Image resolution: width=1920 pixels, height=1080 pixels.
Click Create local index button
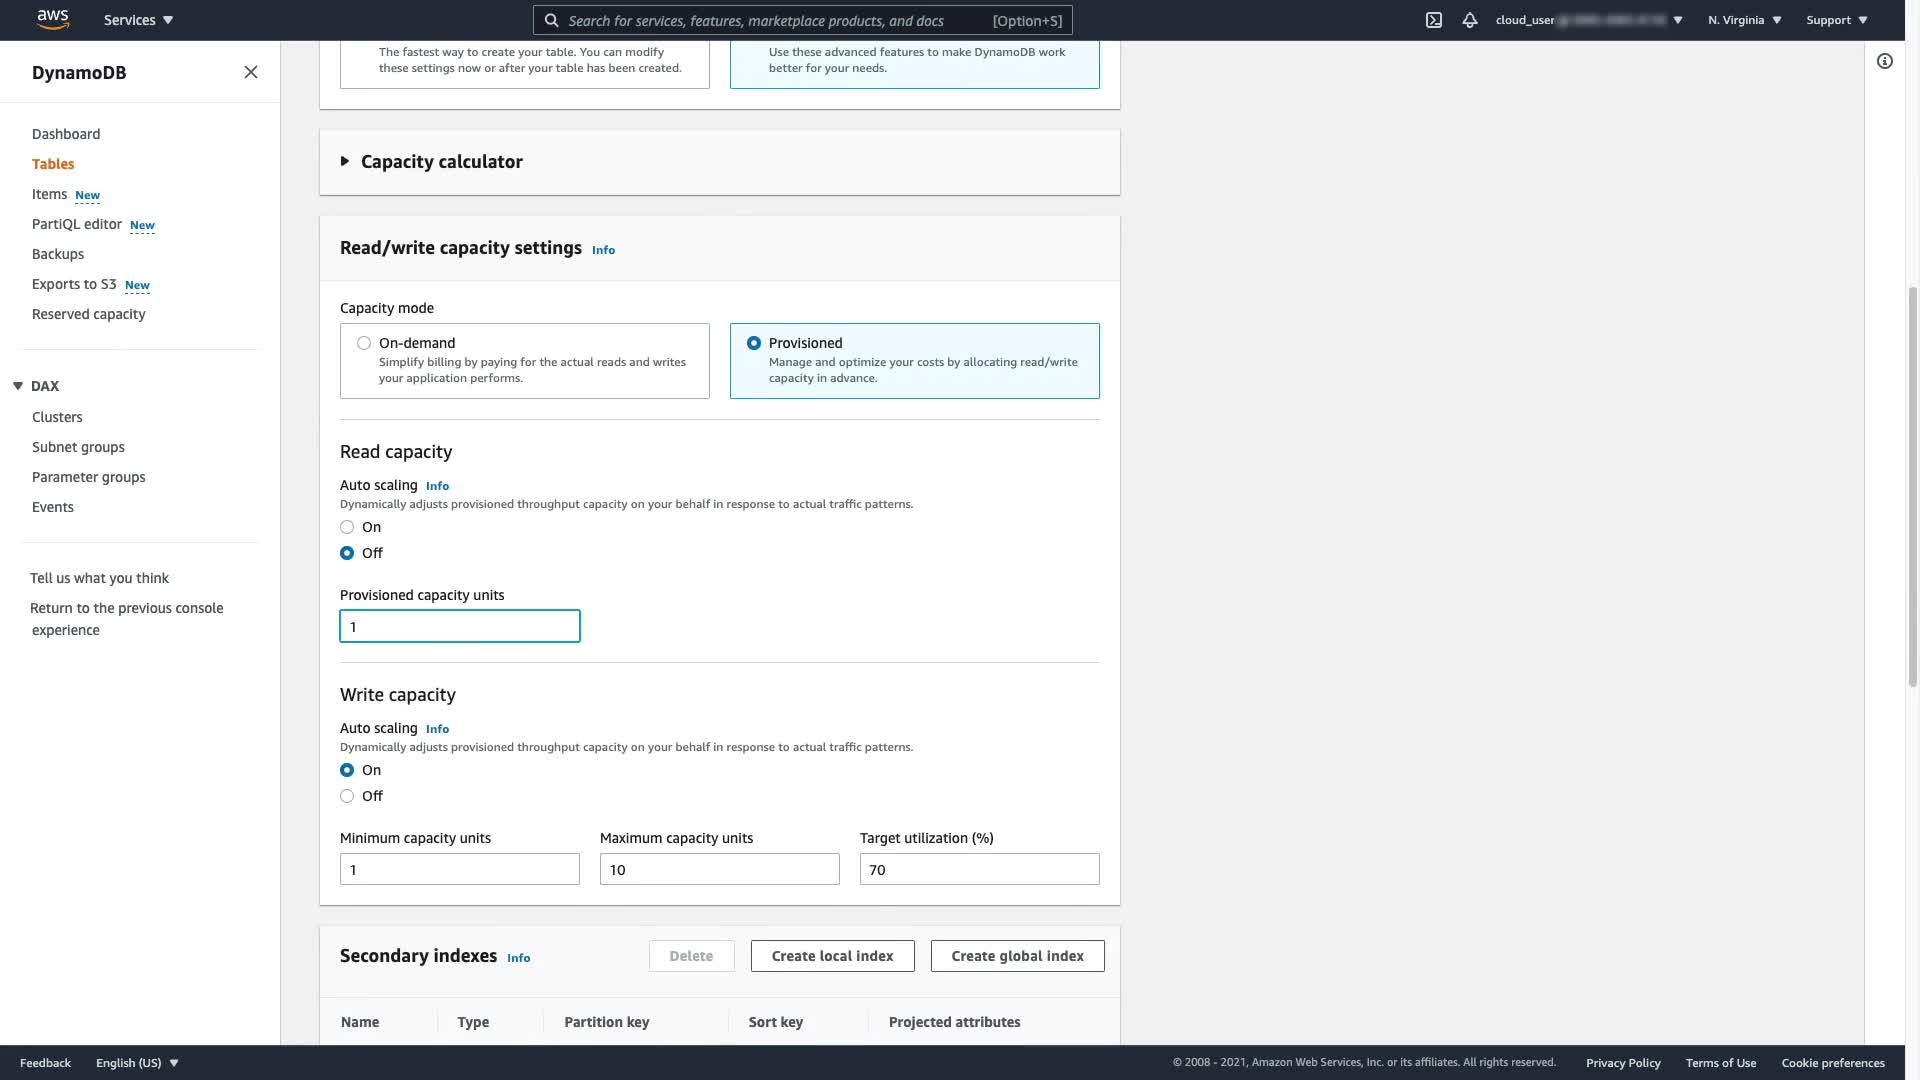coord(832,956)
